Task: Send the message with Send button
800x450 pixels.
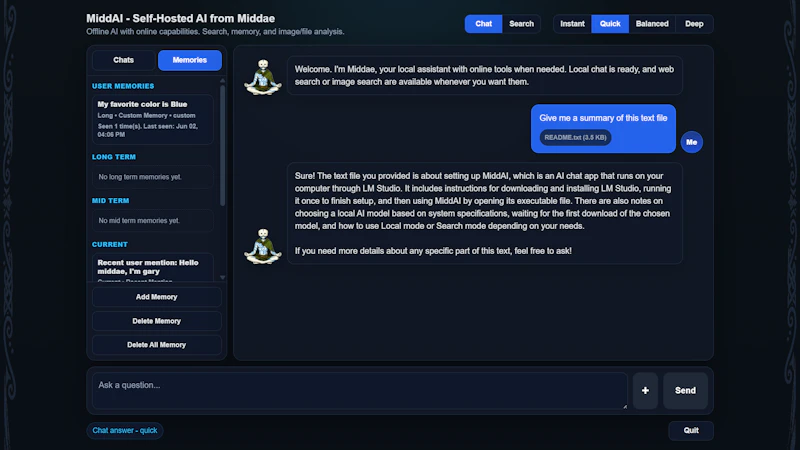Action: 685,390
